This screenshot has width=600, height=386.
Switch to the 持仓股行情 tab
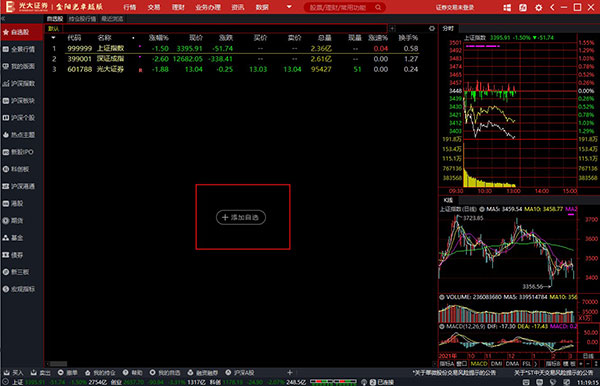tap(82, 19)
